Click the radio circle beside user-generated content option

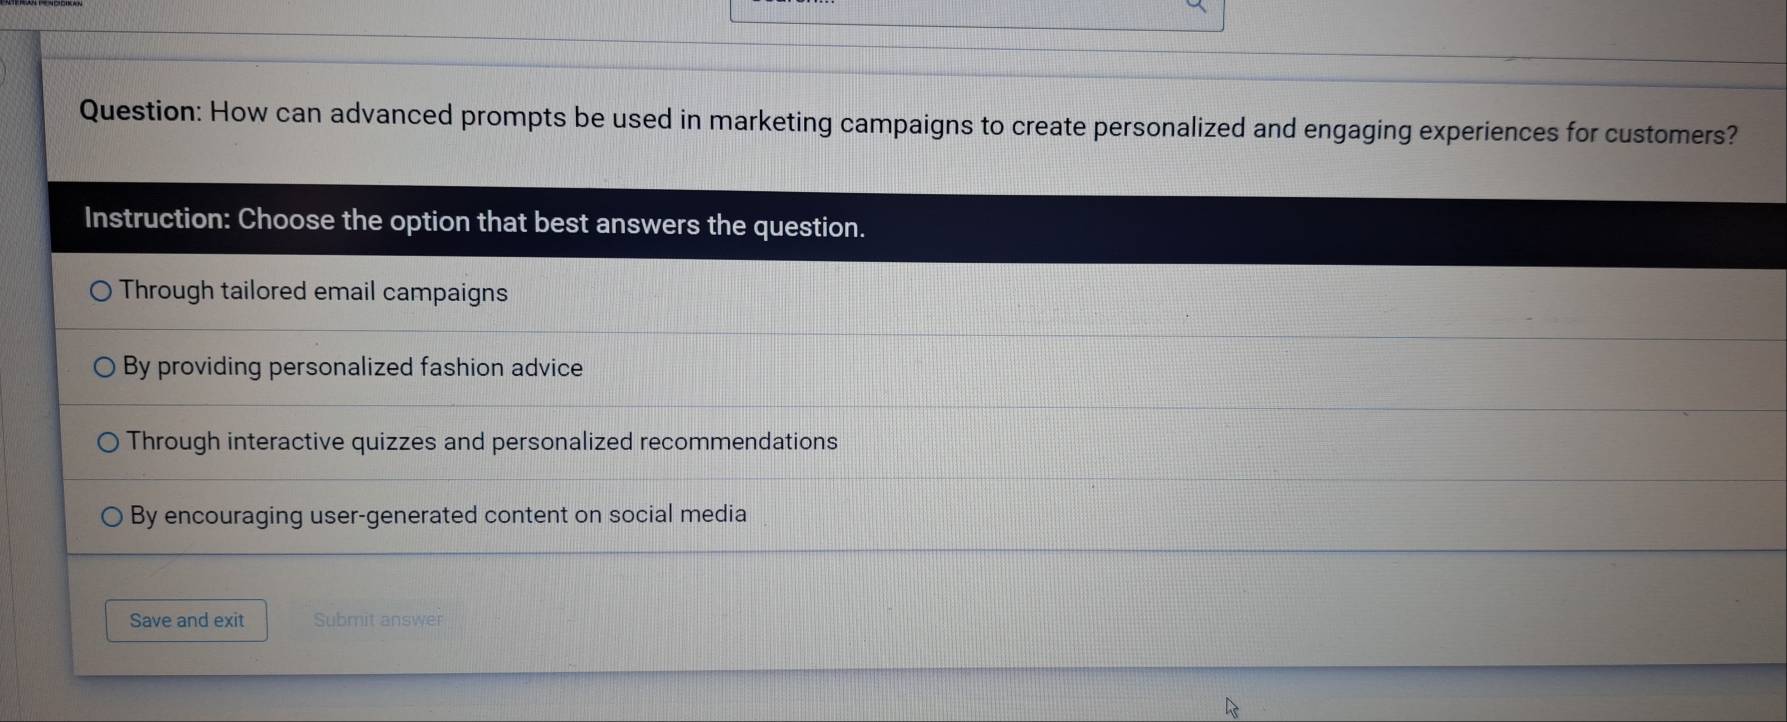[110, 514]
